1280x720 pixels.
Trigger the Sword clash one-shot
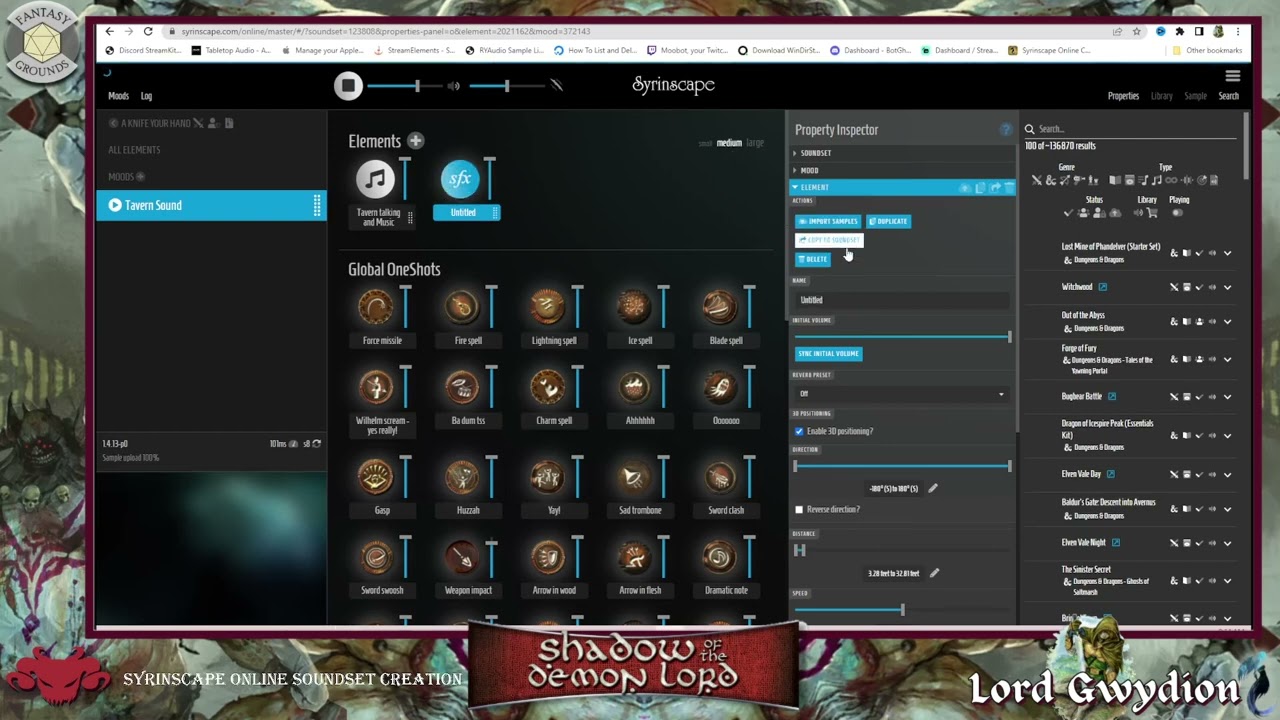(x=720, y=478)
